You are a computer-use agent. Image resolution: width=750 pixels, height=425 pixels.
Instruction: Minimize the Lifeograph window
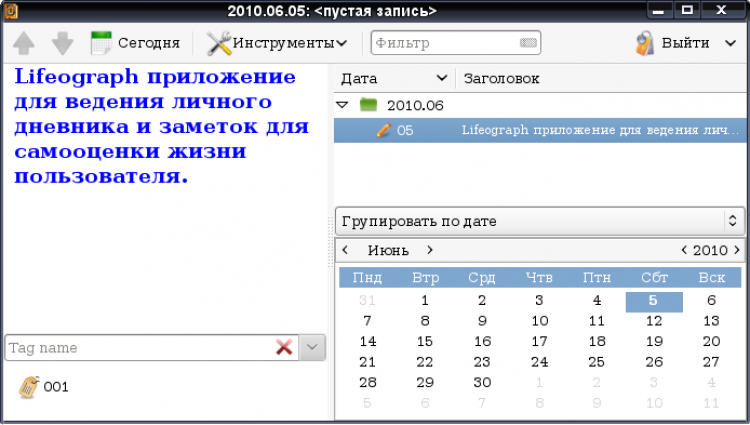(x=658, y=10)
